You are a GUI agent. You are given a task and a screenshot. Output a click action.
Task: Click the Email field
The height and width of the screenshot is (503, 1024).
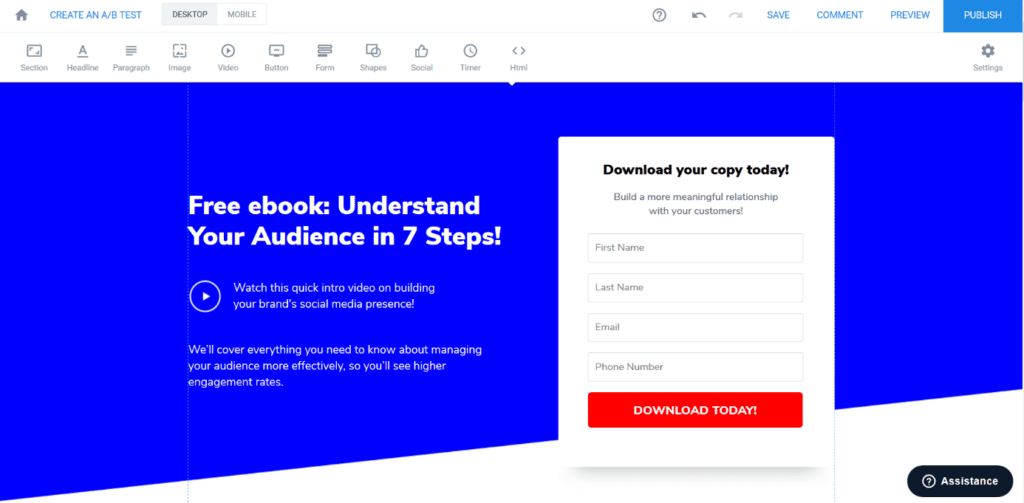coord(695,327)
